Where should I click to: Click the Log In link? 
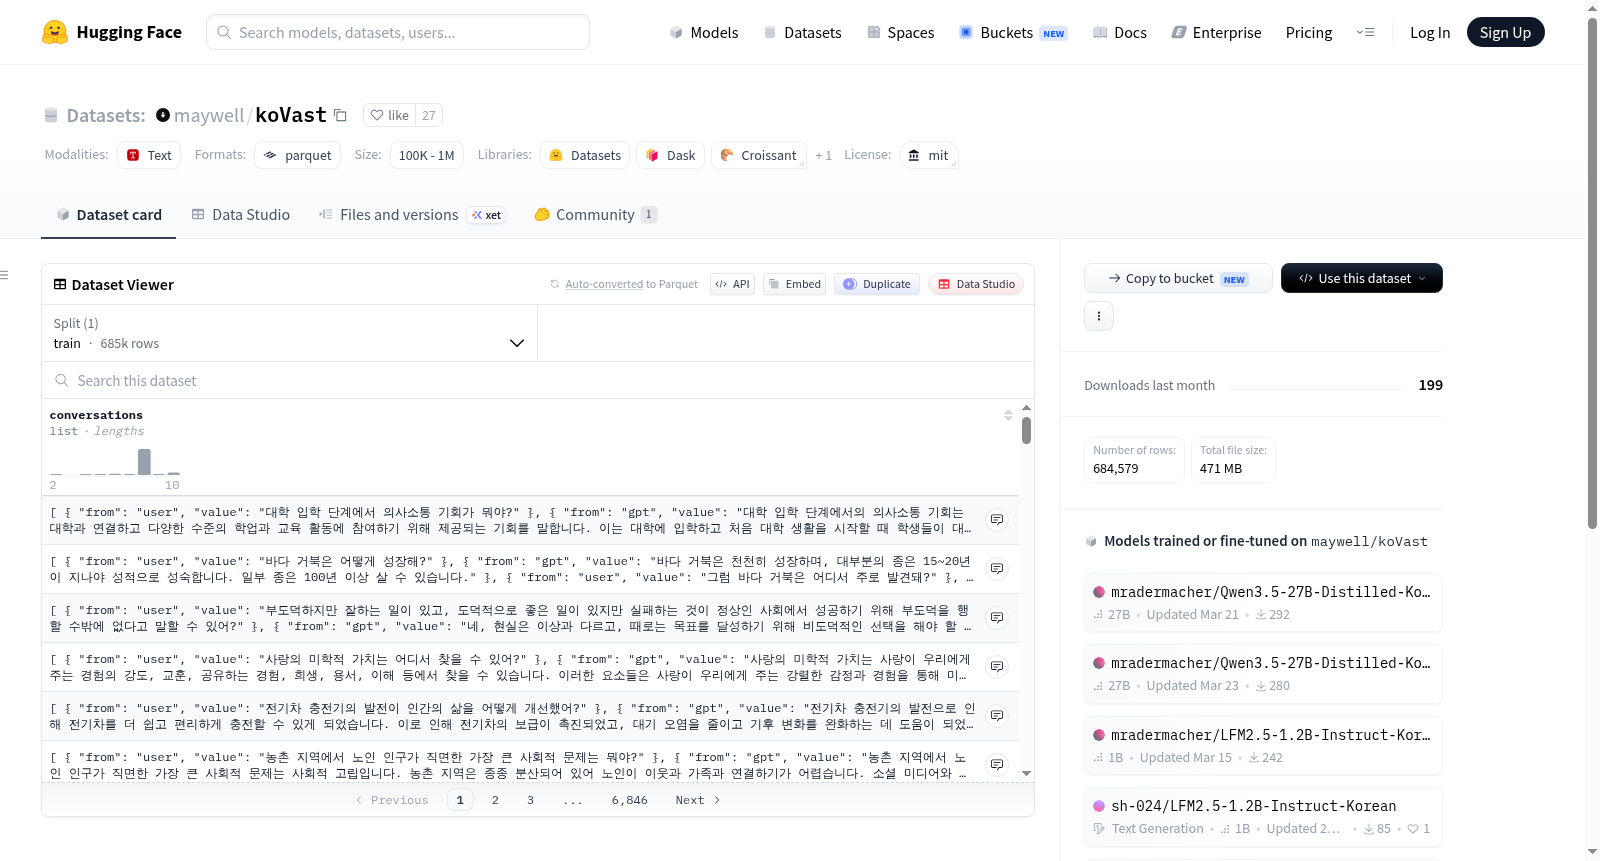pyautogui.click(x=1430, y=32)
